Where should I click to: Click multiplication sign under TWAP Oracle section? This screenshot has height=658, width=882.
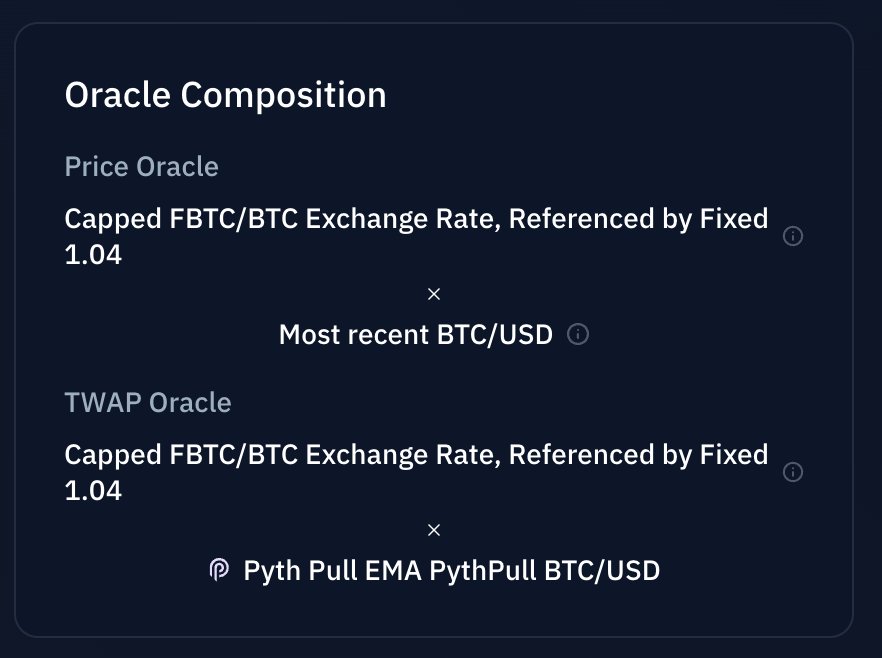tap(434, 530)
